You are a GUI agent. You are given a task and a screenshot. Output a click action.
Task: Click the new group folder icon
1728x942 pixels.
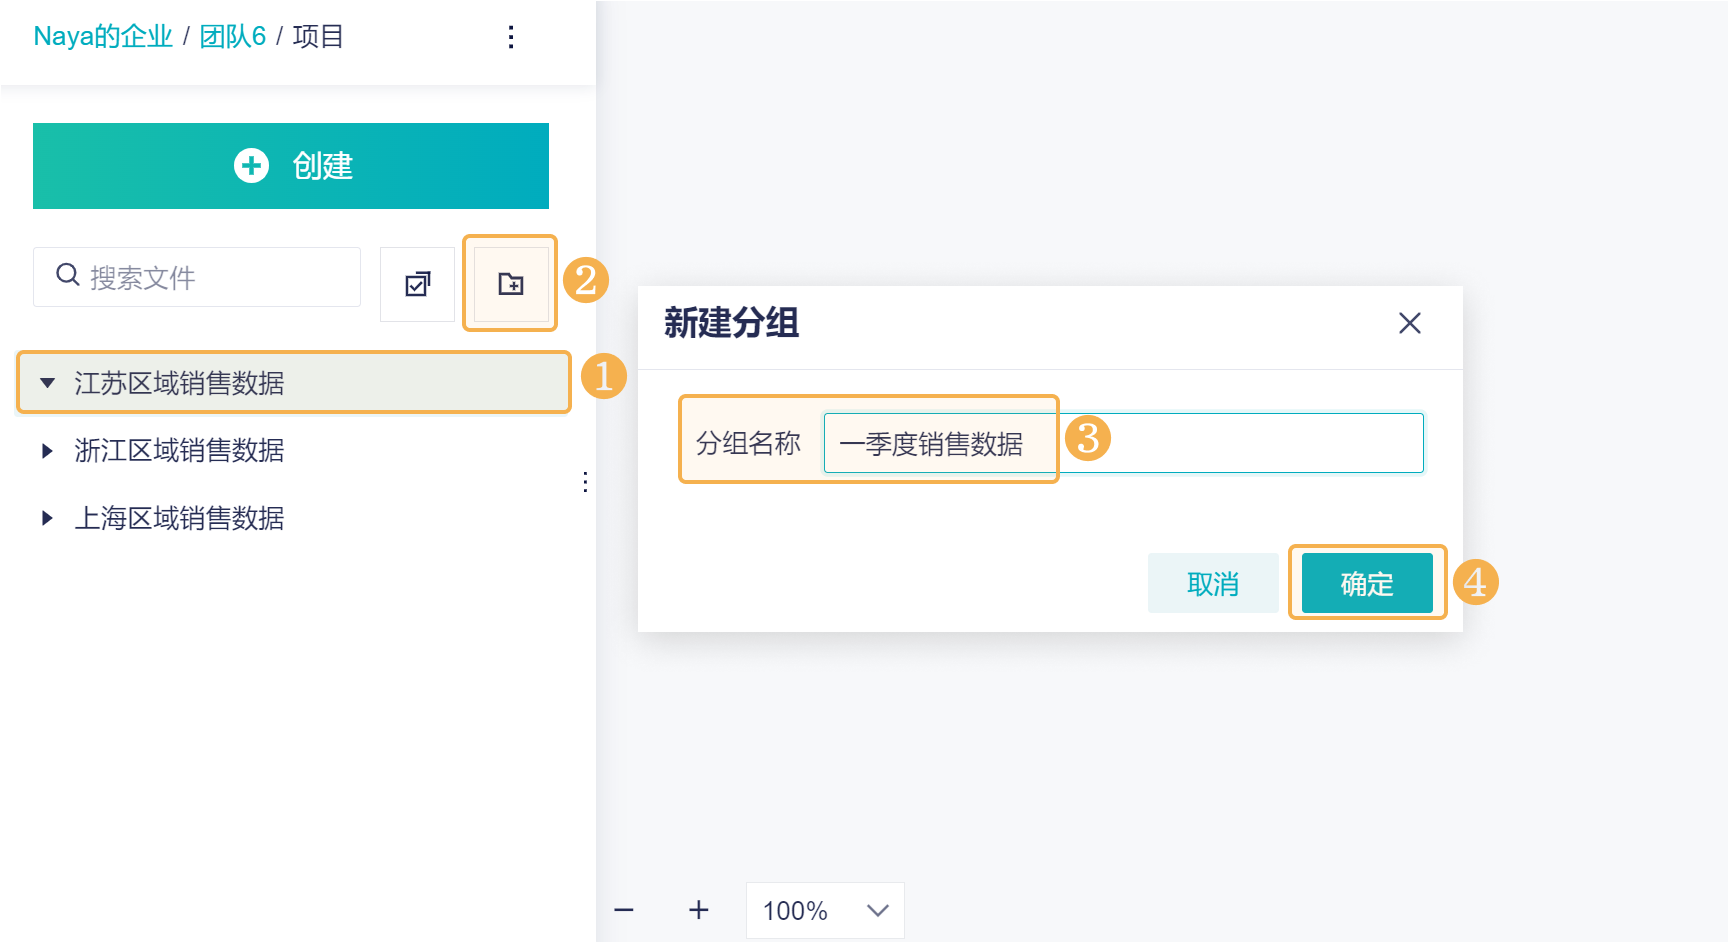click(x=511, y=284)
